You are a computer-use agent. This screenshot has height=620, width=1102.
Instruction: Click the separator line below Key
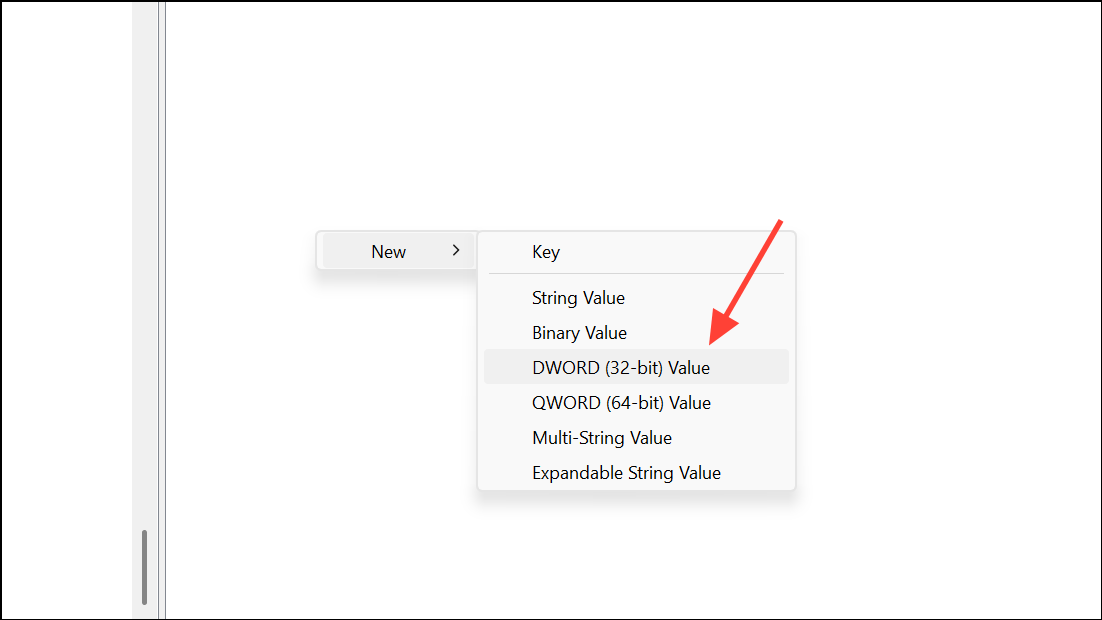[636, 274]
